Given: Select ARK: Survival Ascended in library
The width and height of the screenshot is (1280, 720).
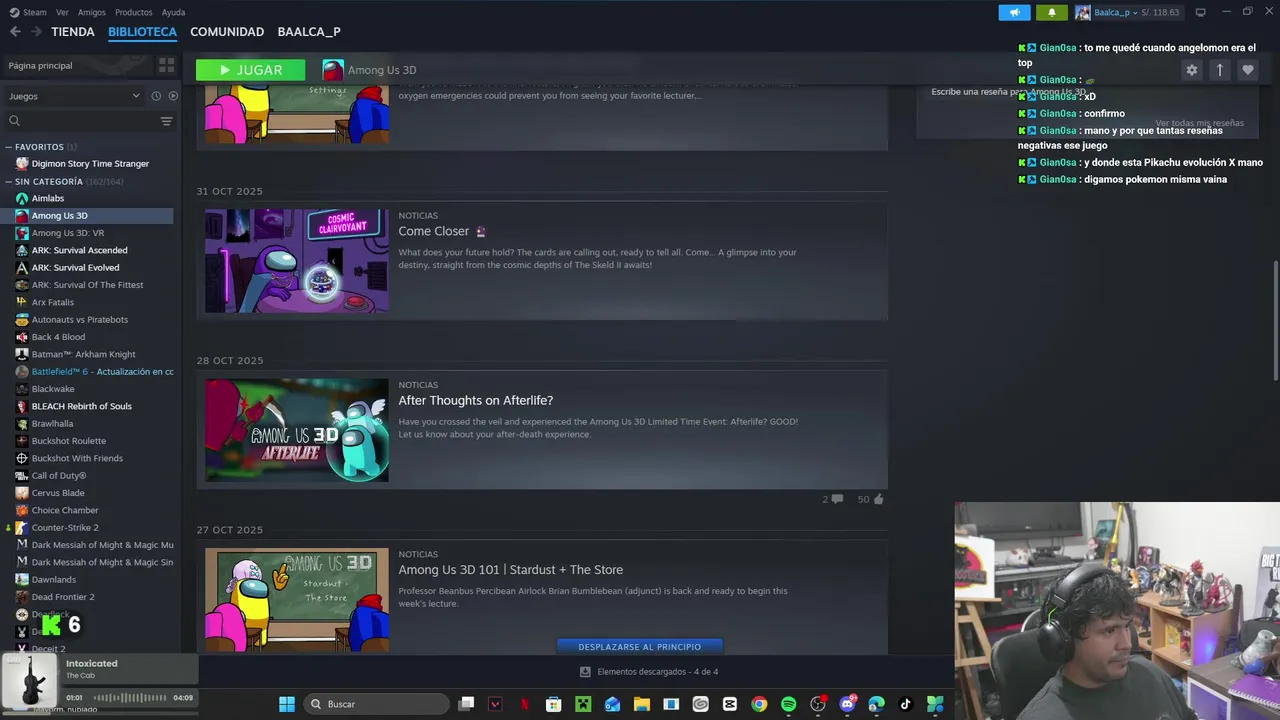Looking at the screenshot, I should (x=79, y=251).
